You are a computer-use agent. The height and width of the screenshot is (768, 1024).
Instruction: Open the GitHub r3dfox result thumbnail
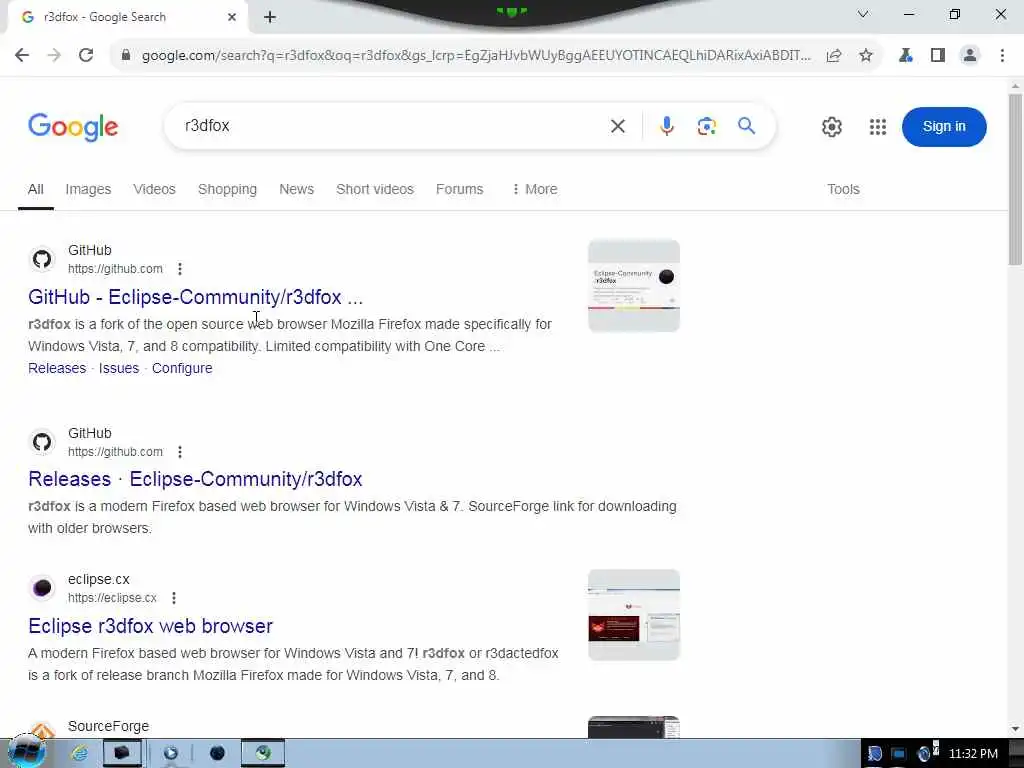tap(633, 286)
